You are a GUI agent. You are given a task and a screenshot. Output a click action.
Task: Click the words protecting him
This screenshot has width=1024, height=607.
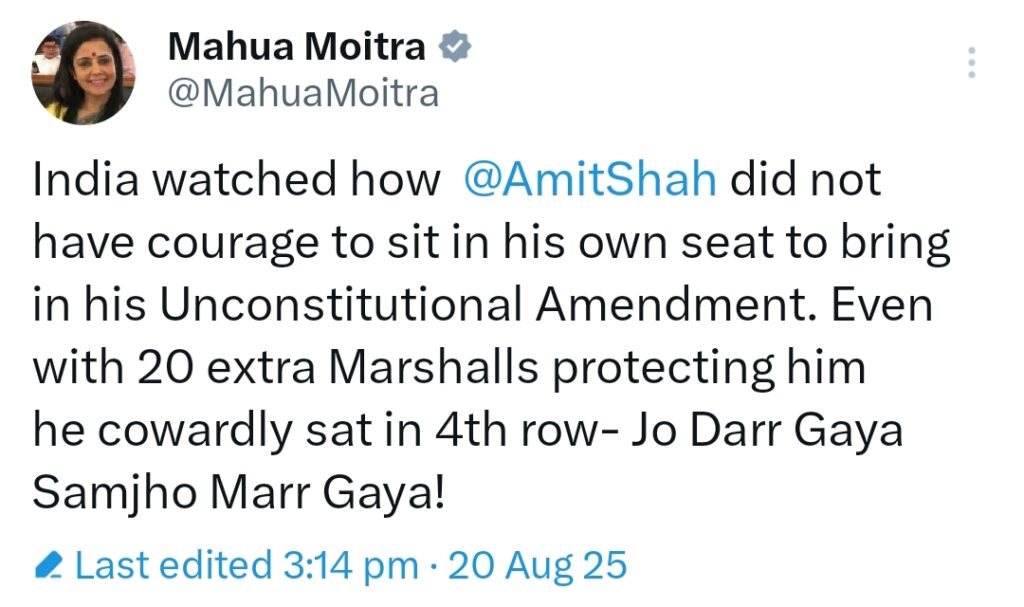[709, 368]
